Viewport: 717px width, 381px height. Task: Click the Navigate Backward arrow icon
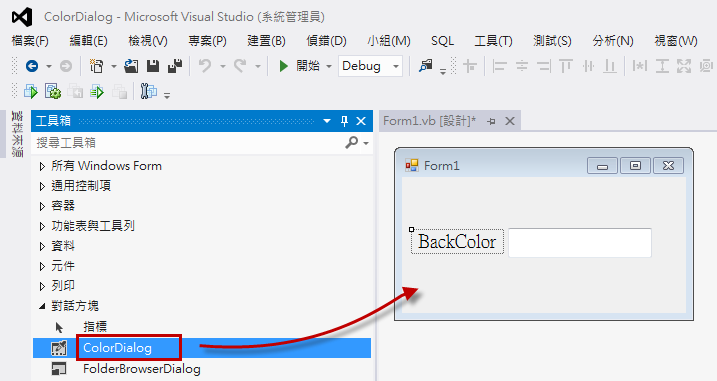(32, 66)
